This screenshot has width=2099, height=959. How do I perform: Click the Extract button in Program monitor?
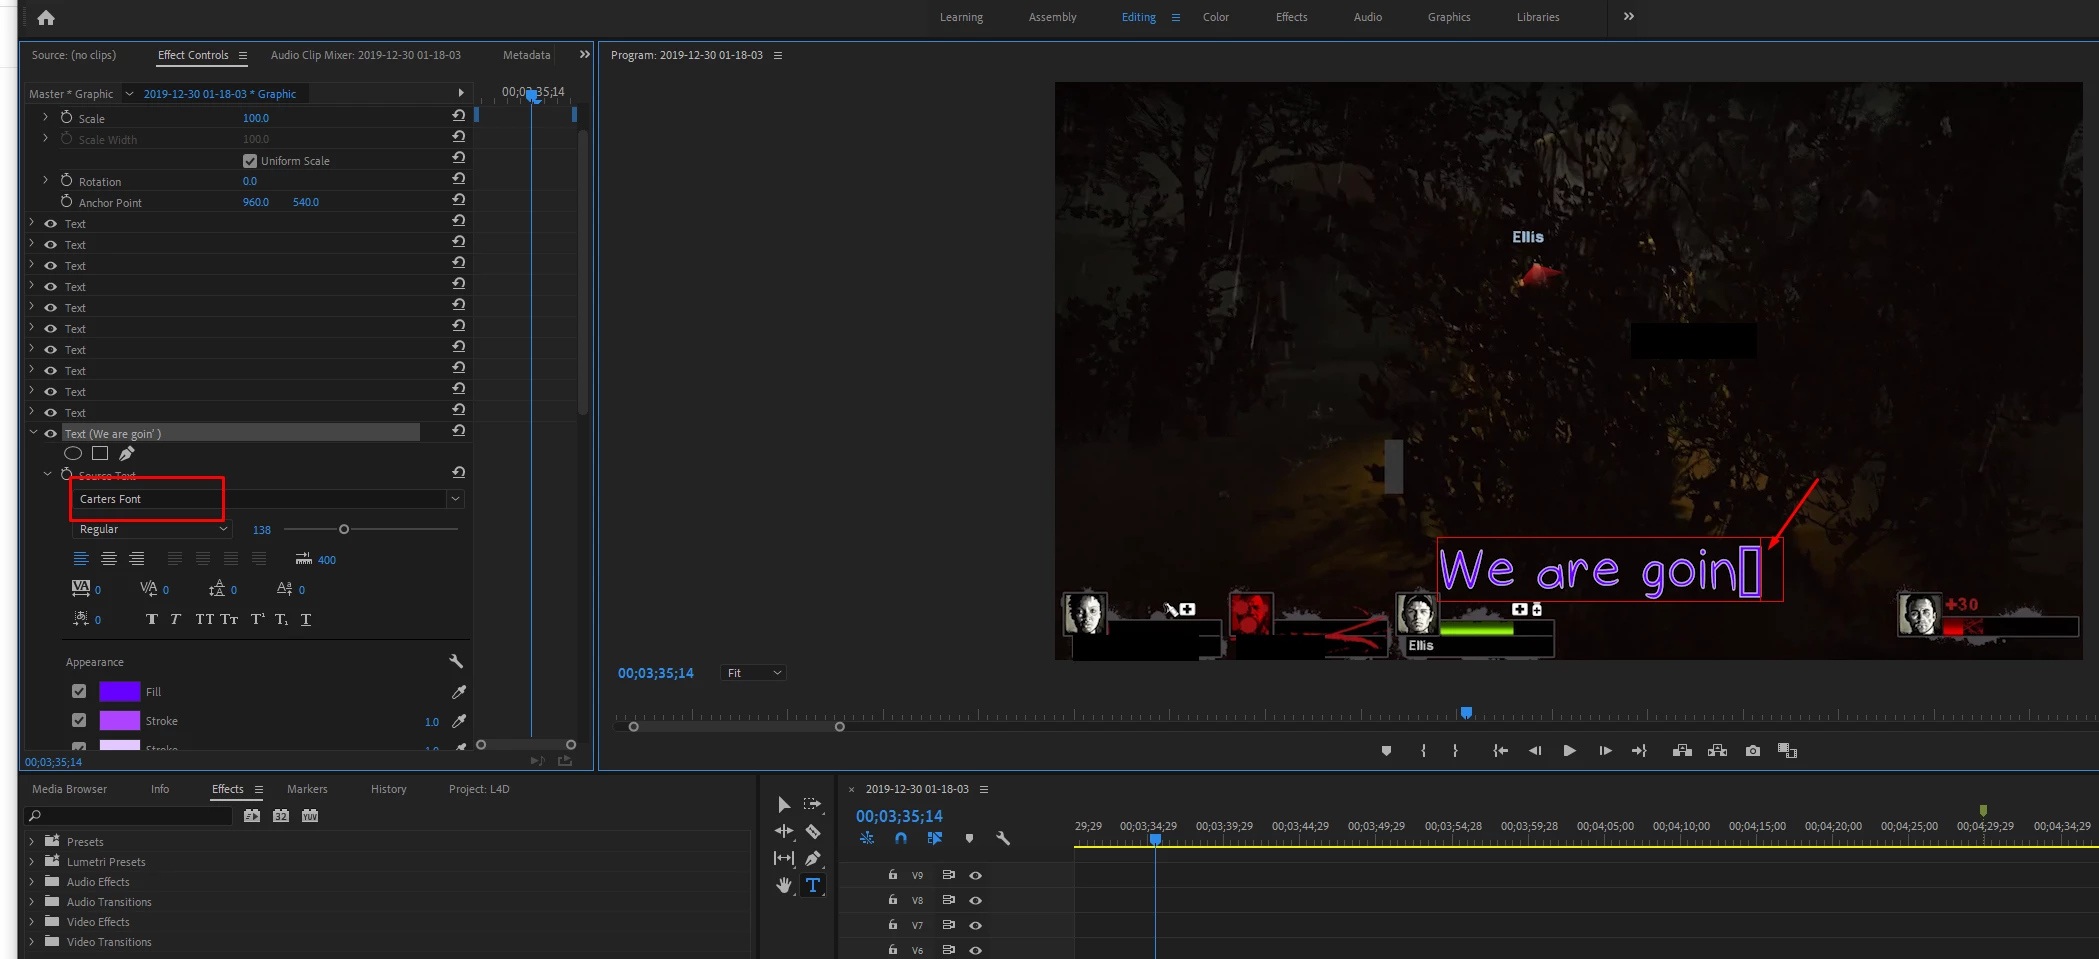pyautogui.click(x=1717, y=751)
